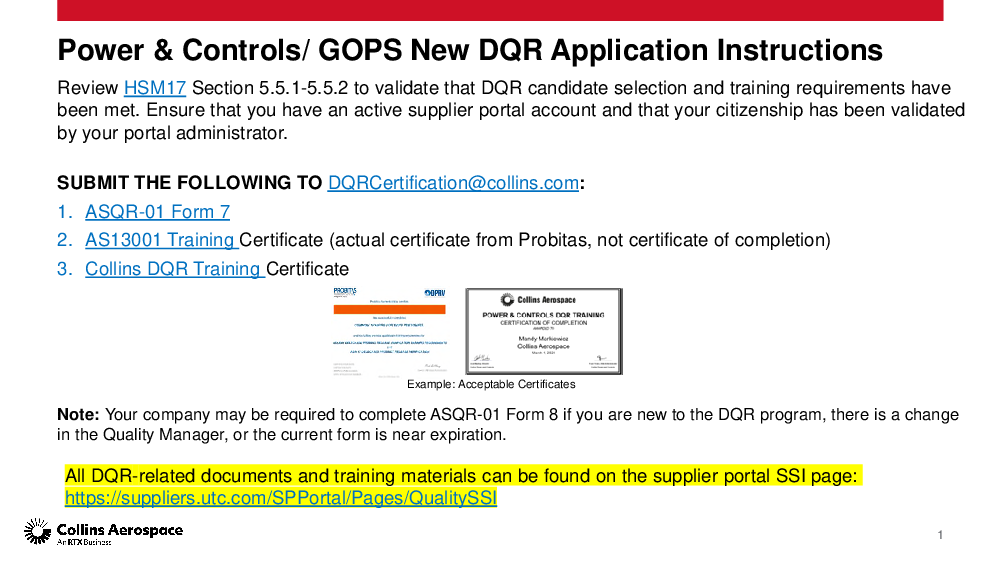The image size is (1000, 561).
Task: Open the Collins DQR Training link
Action: click(175, 269)
